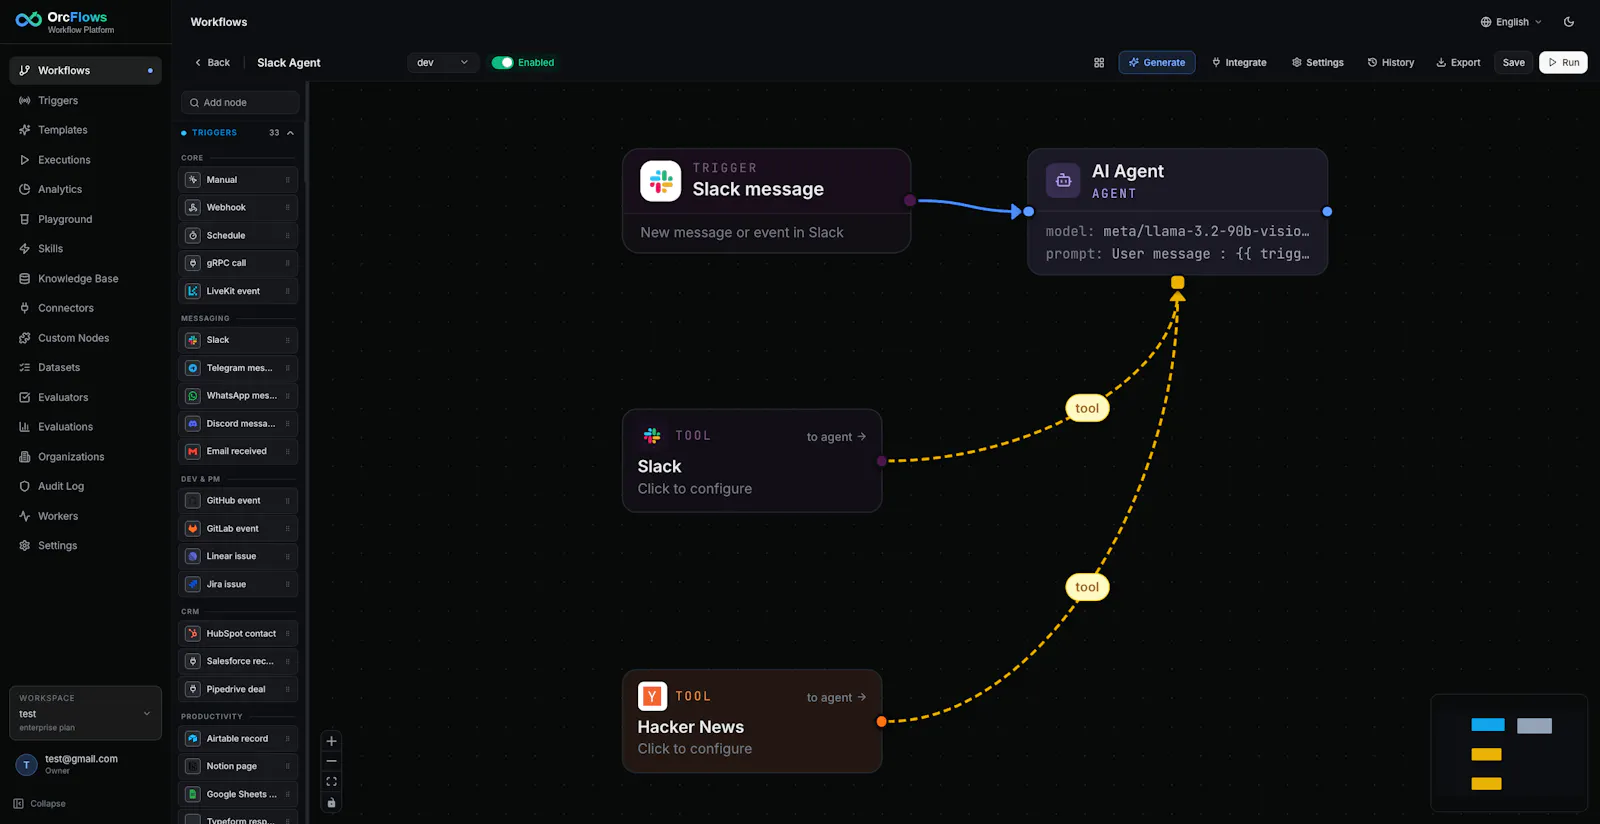Choose the WhatsApp message trigger

tap(238, 396)
